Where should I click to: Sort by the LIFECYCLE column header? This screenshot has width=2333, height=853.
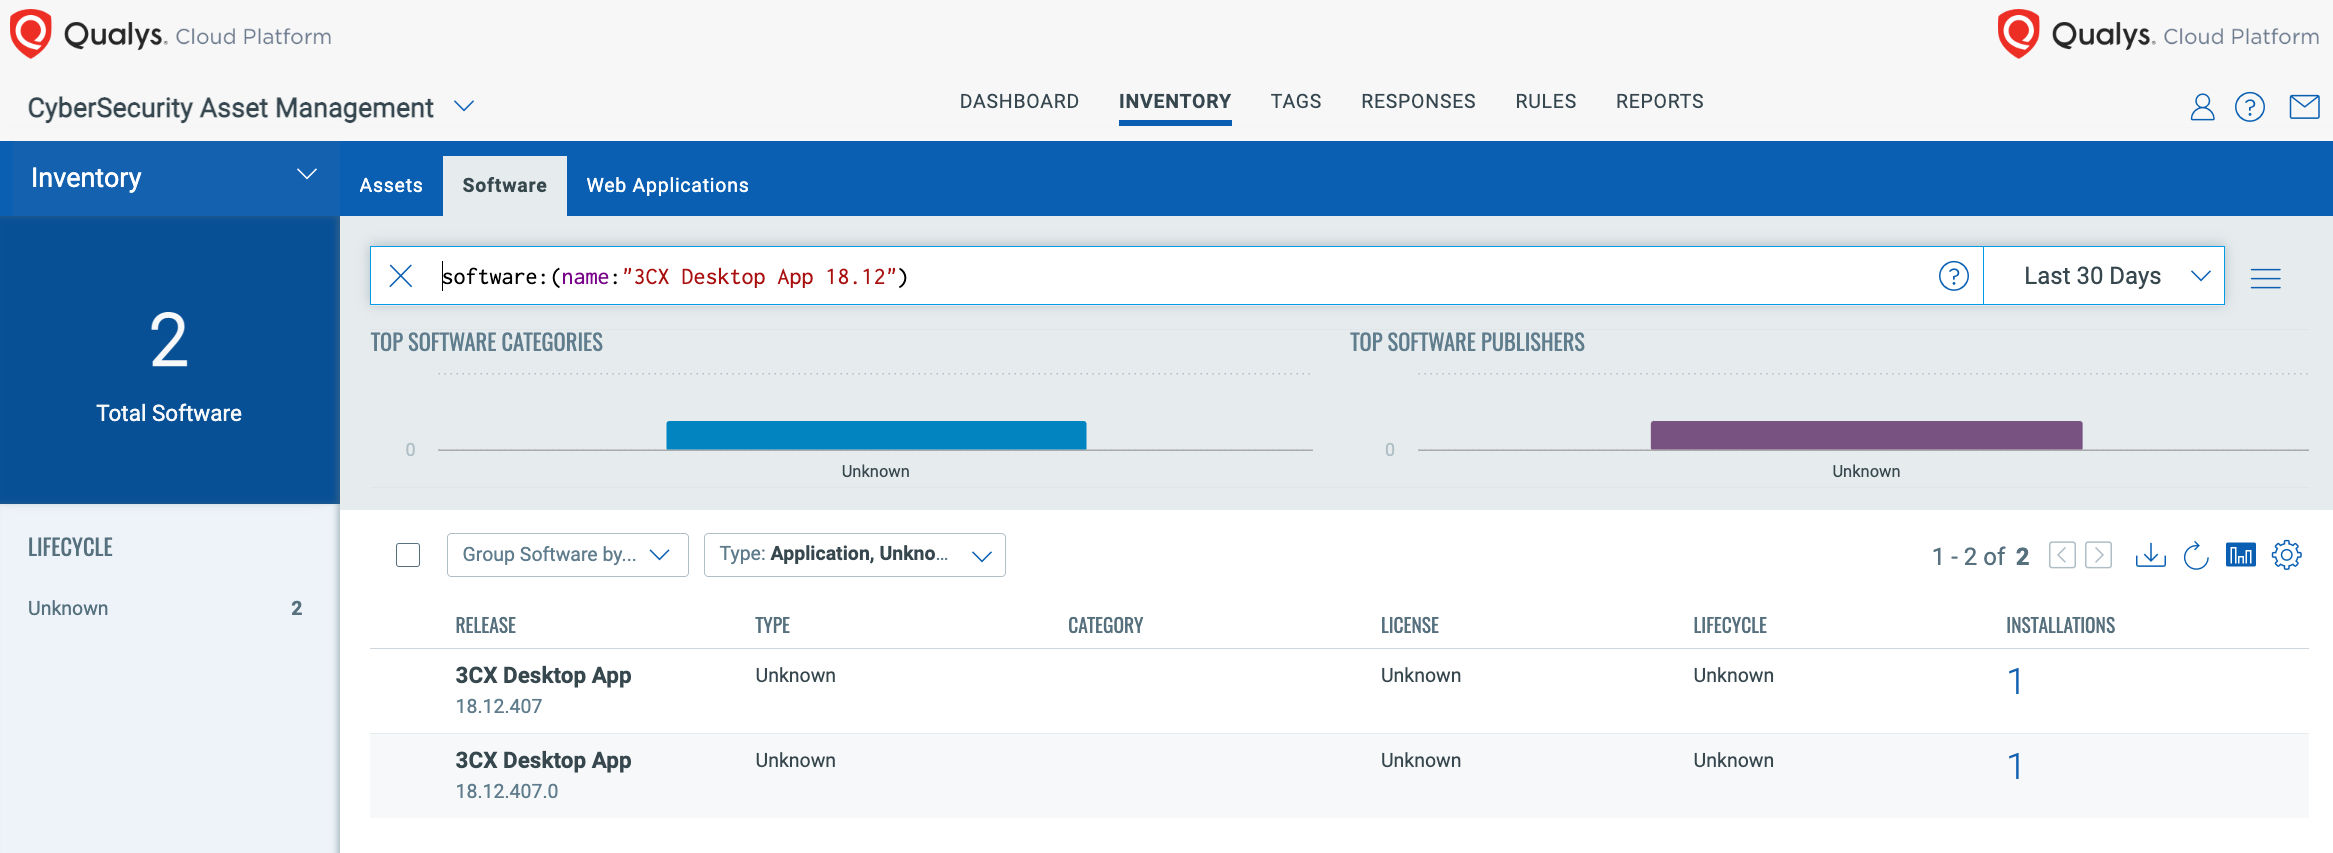(x=1729, y=625)
